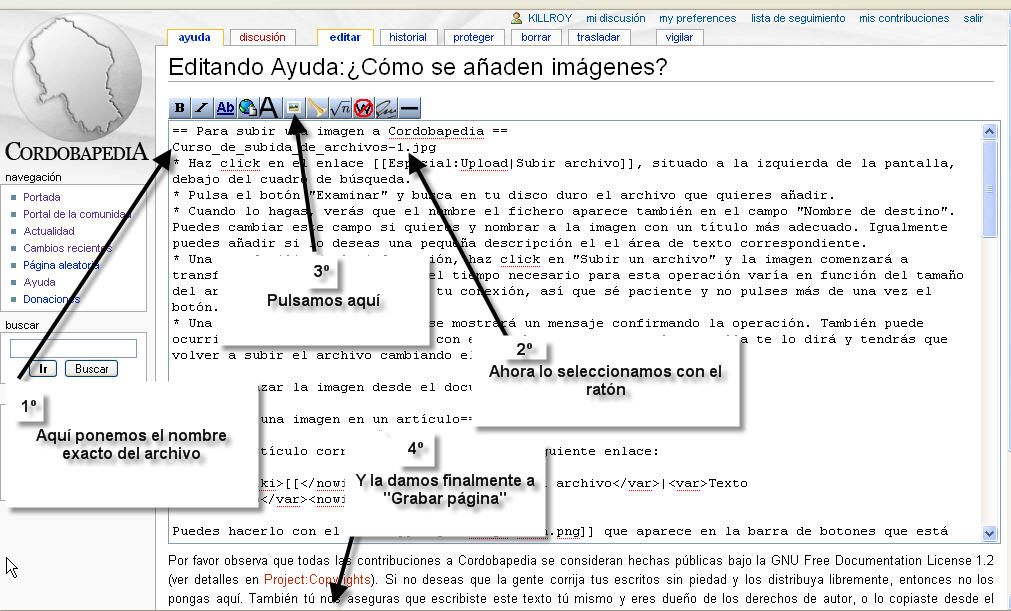Load a Página aleatoria
Viewport: 1011px width, 611px height.
61,265
